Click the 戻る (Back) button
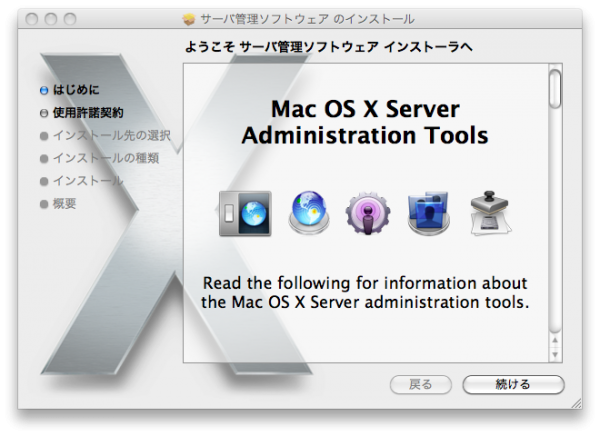Viewport: 600px width, 436px height. pyautogui.click(x=421, y=384)
